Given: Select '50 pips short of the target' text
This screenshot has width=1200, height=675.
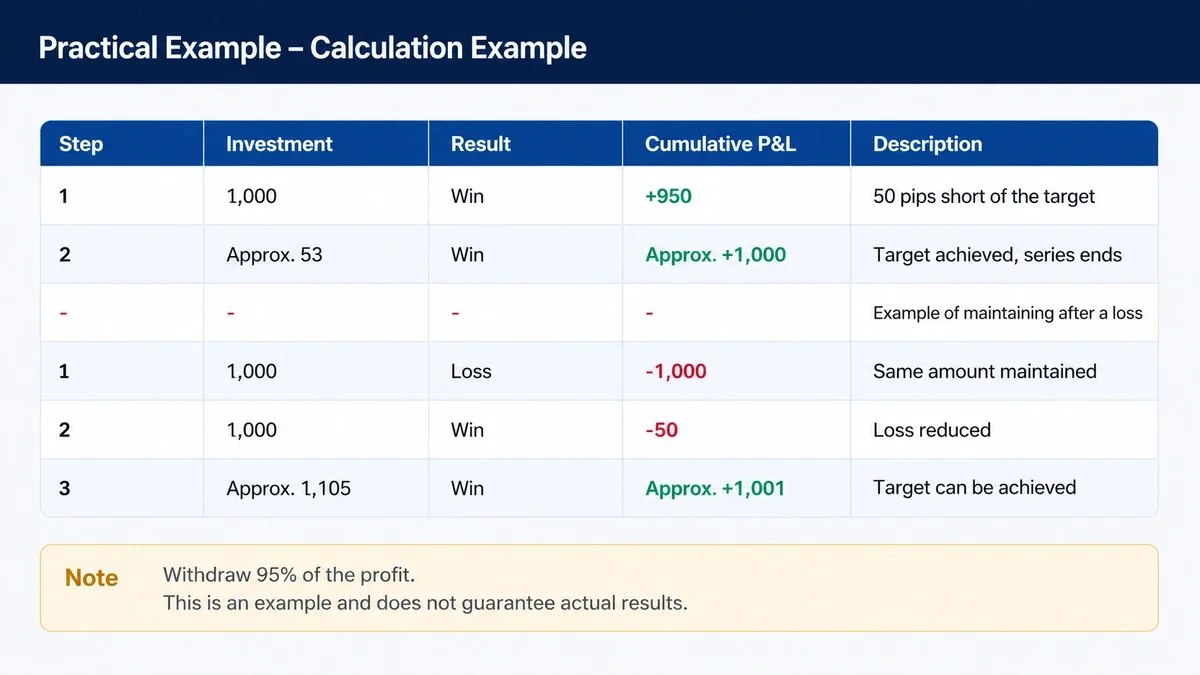Looking at the screenshot, I should 984,196.
